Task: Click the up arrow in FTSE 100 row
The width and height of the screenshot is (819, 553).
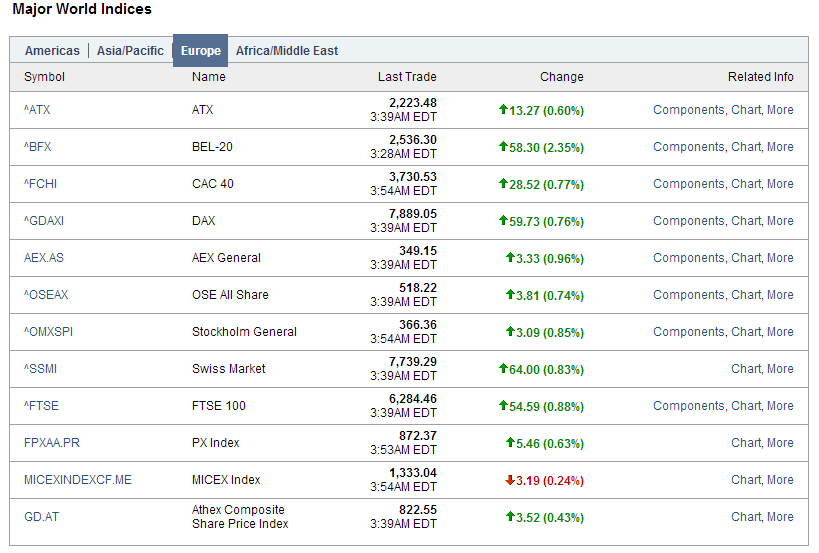Action: pos(503,406)
